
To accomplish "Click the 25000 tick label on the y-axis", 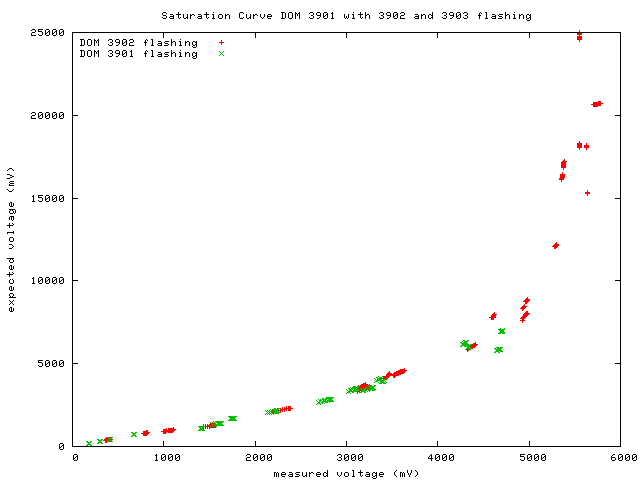I will coord(49,32).
